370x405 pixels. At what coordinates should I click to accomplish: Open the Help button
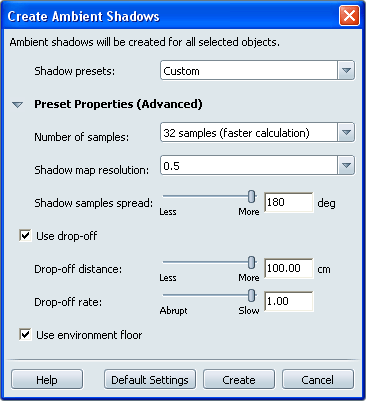[47, 379]
